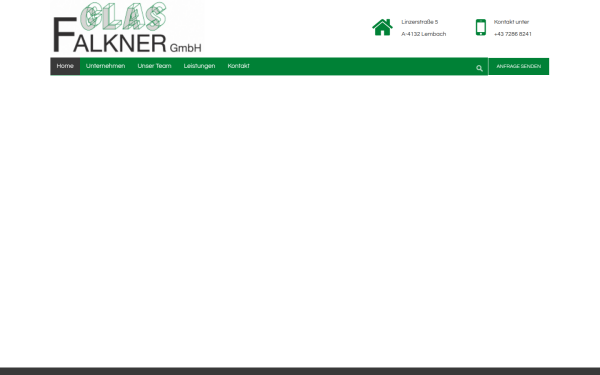Image resolution: width=600 pixels, height=375 pixels.
Task: Click the Anfrage Senden button
Action: pos(518,67)
